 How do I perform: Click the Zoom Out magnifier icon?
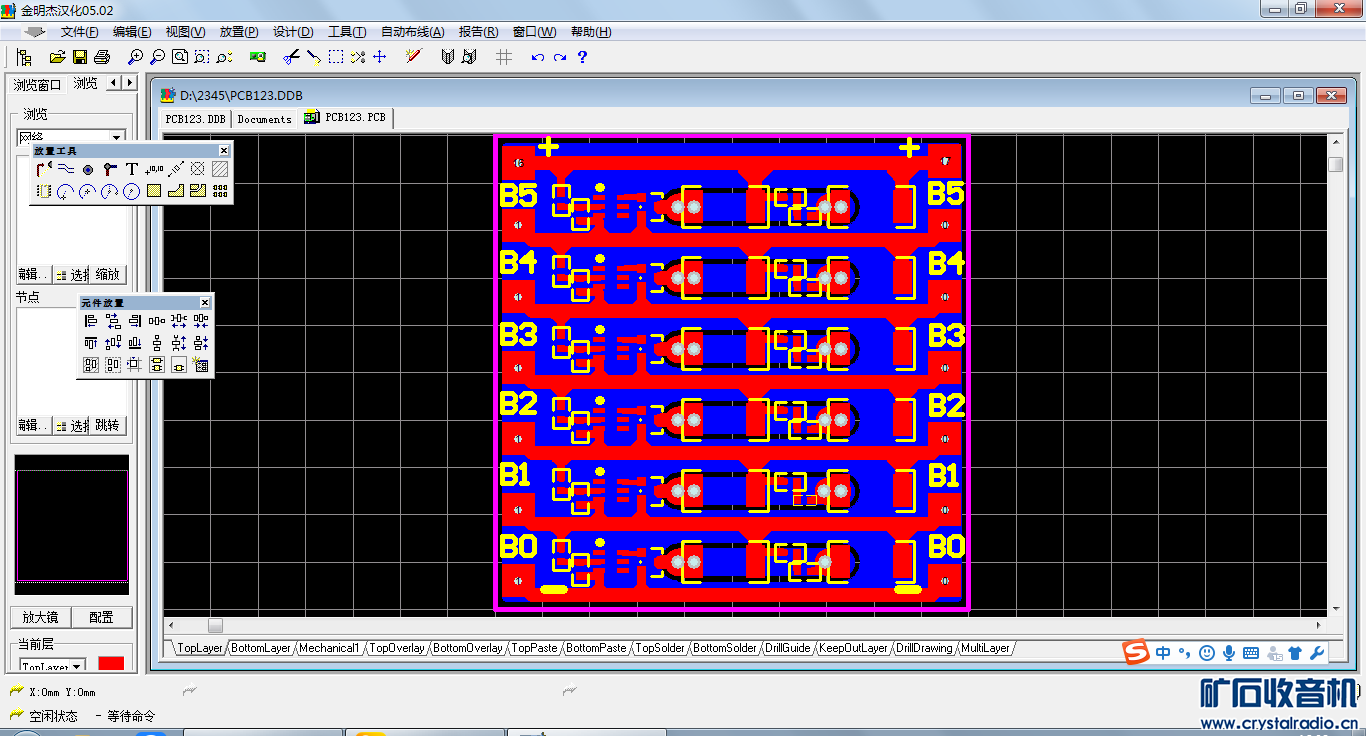(x=158, y=57)
